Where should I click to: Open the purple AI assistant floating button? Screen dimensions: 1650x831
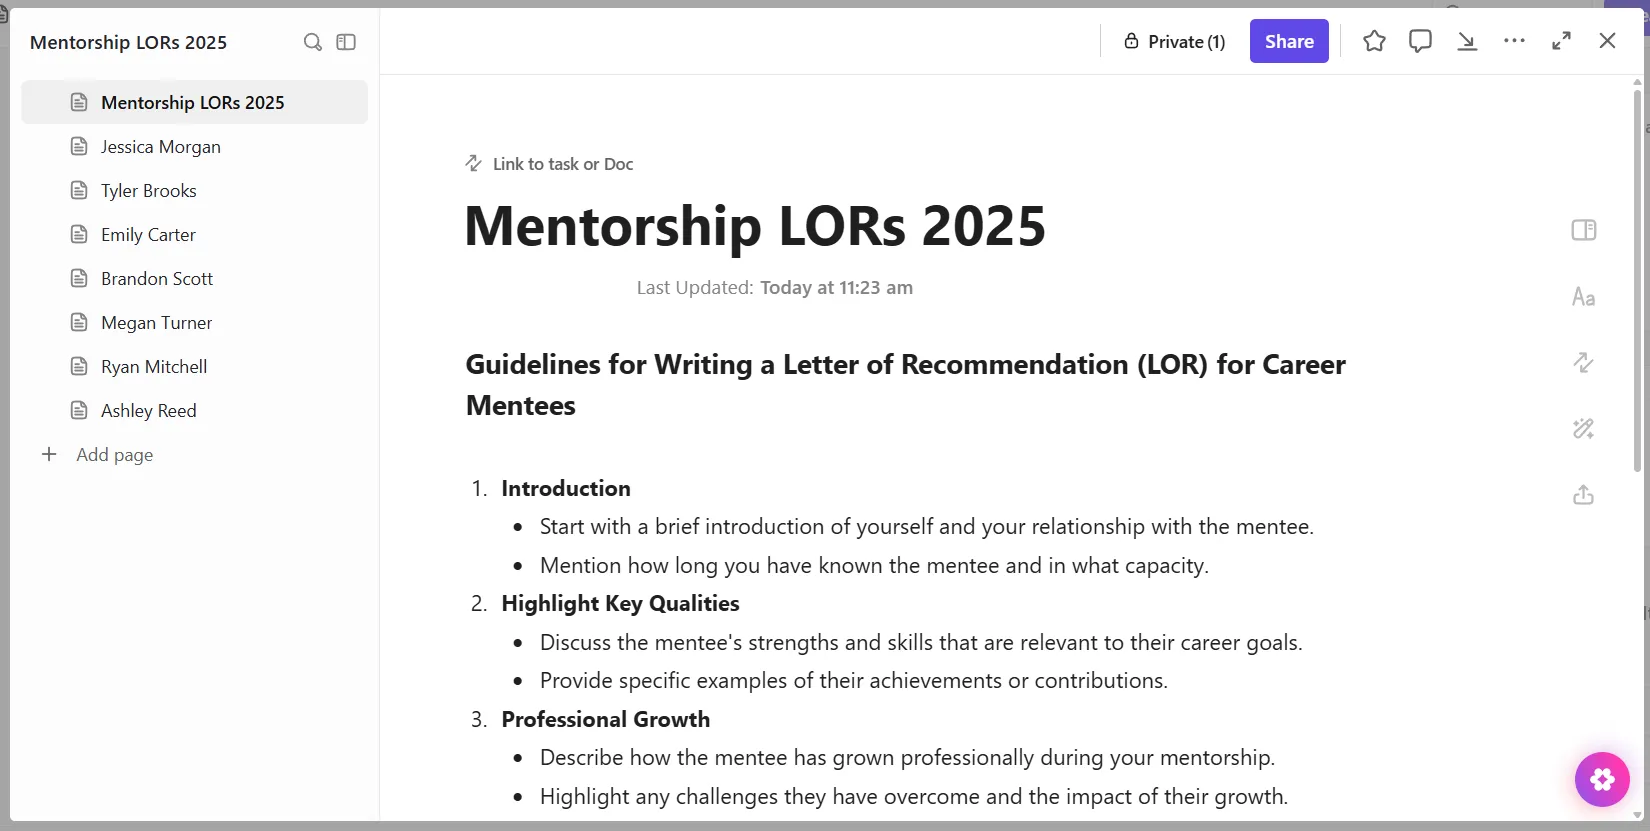(x=1602, y=779)
